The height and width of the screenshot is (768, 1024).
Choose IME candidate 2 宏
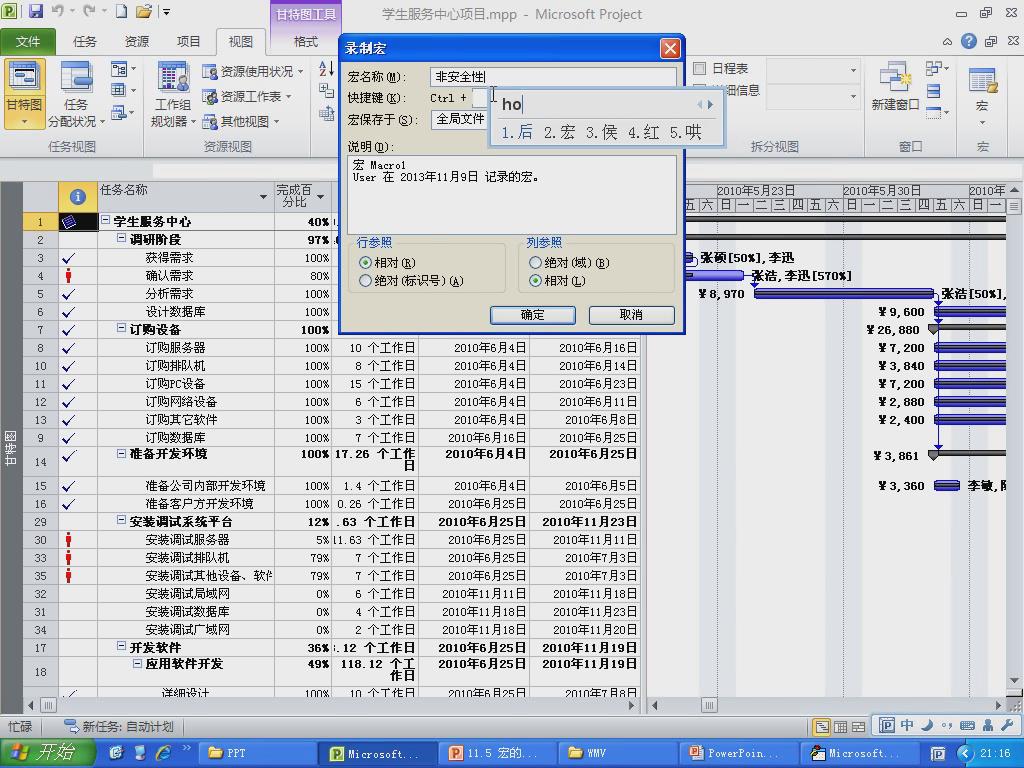(x=560, y=133)
